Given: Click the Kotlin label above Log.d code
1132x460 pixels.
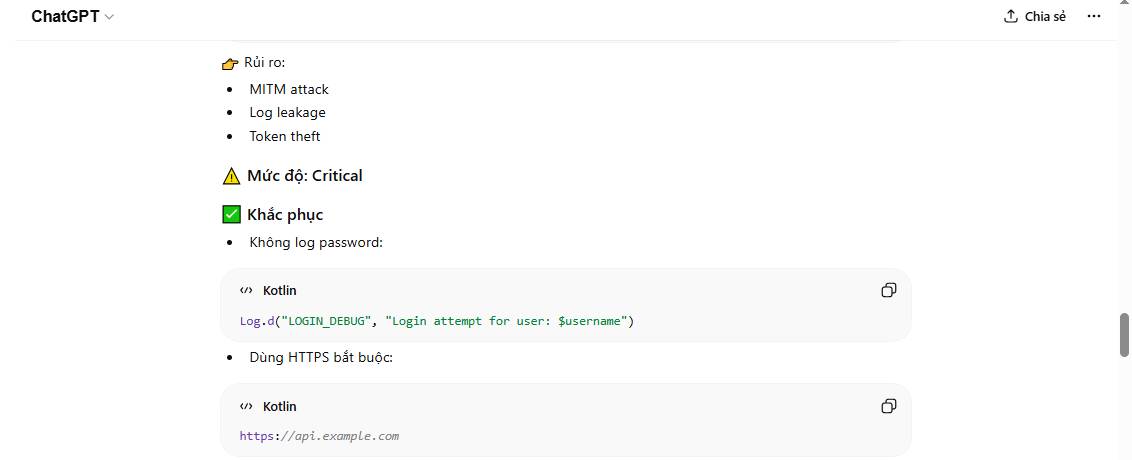Looking at the screenshot, I should [x=279, y=291].
